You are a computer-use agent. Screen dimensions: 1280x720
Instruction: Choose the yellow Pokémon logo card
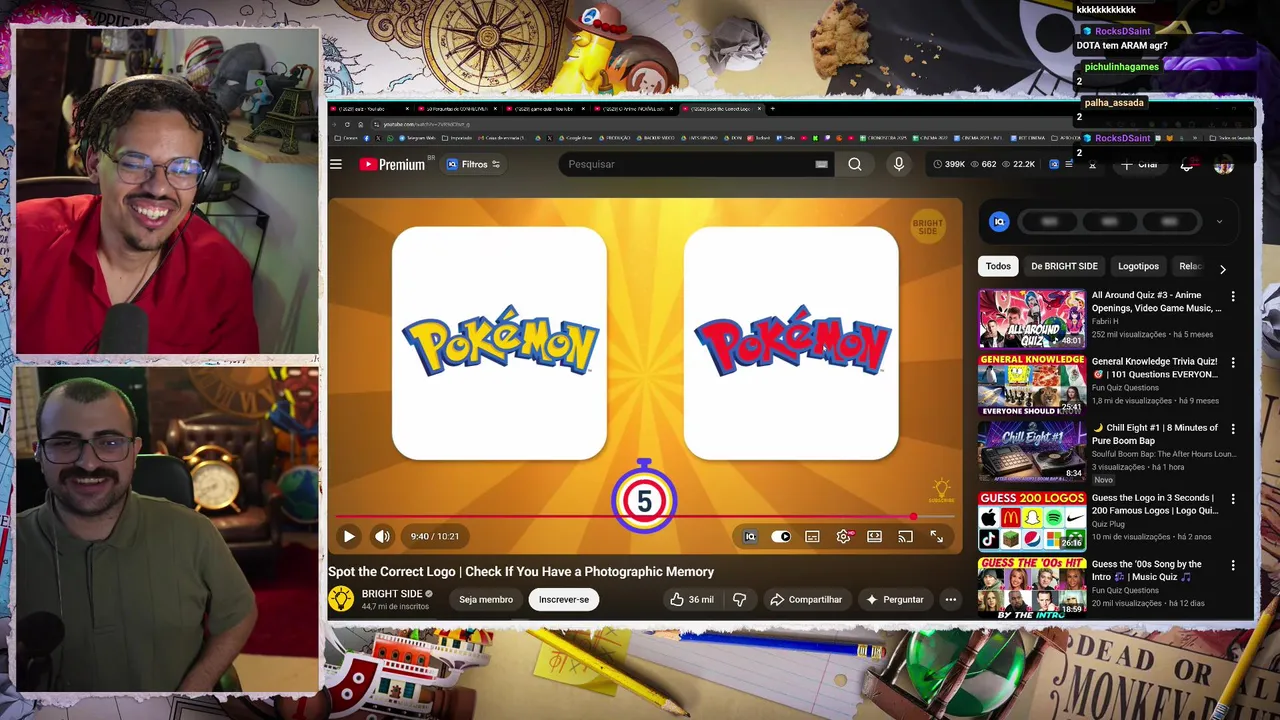(x=499, y=343)
